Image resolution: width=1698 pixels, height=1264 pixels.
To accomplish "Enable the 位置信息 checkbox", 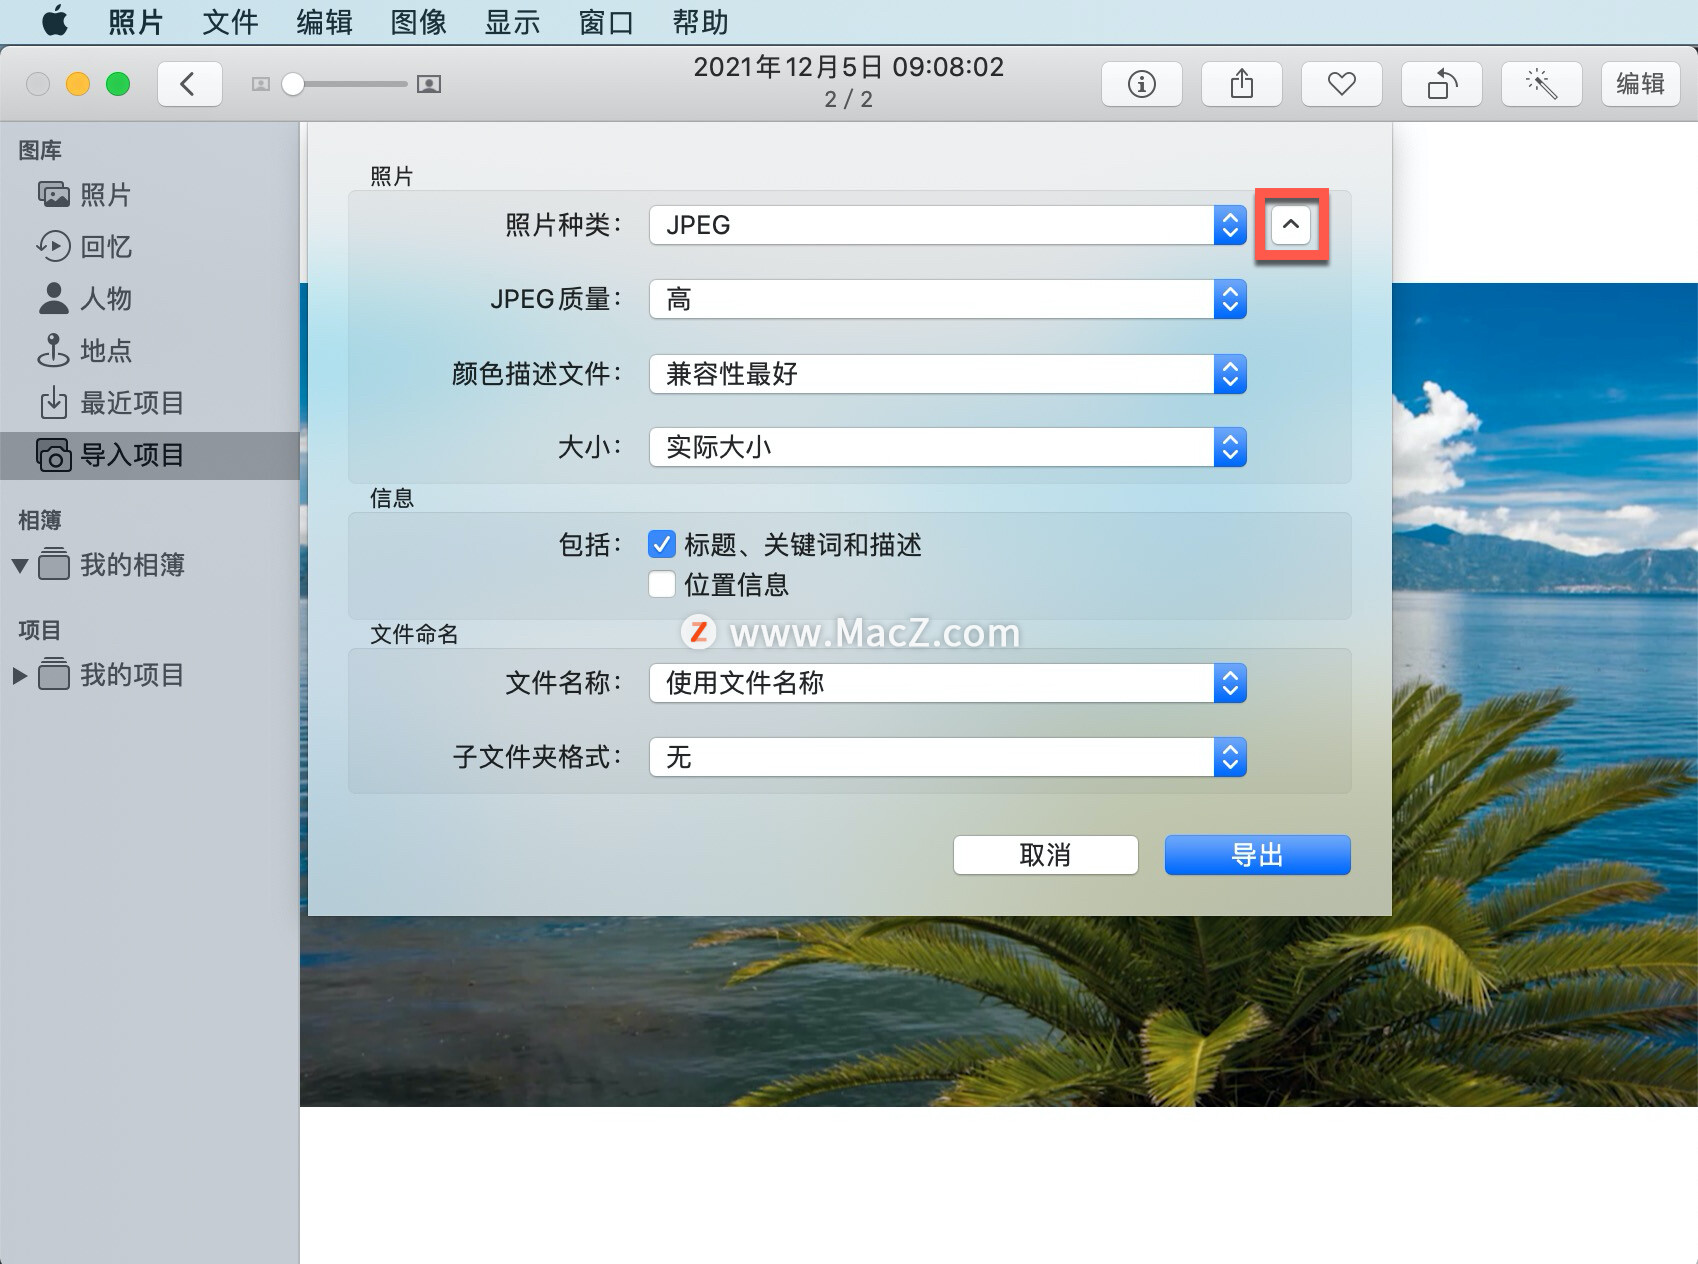I will 662,584.
